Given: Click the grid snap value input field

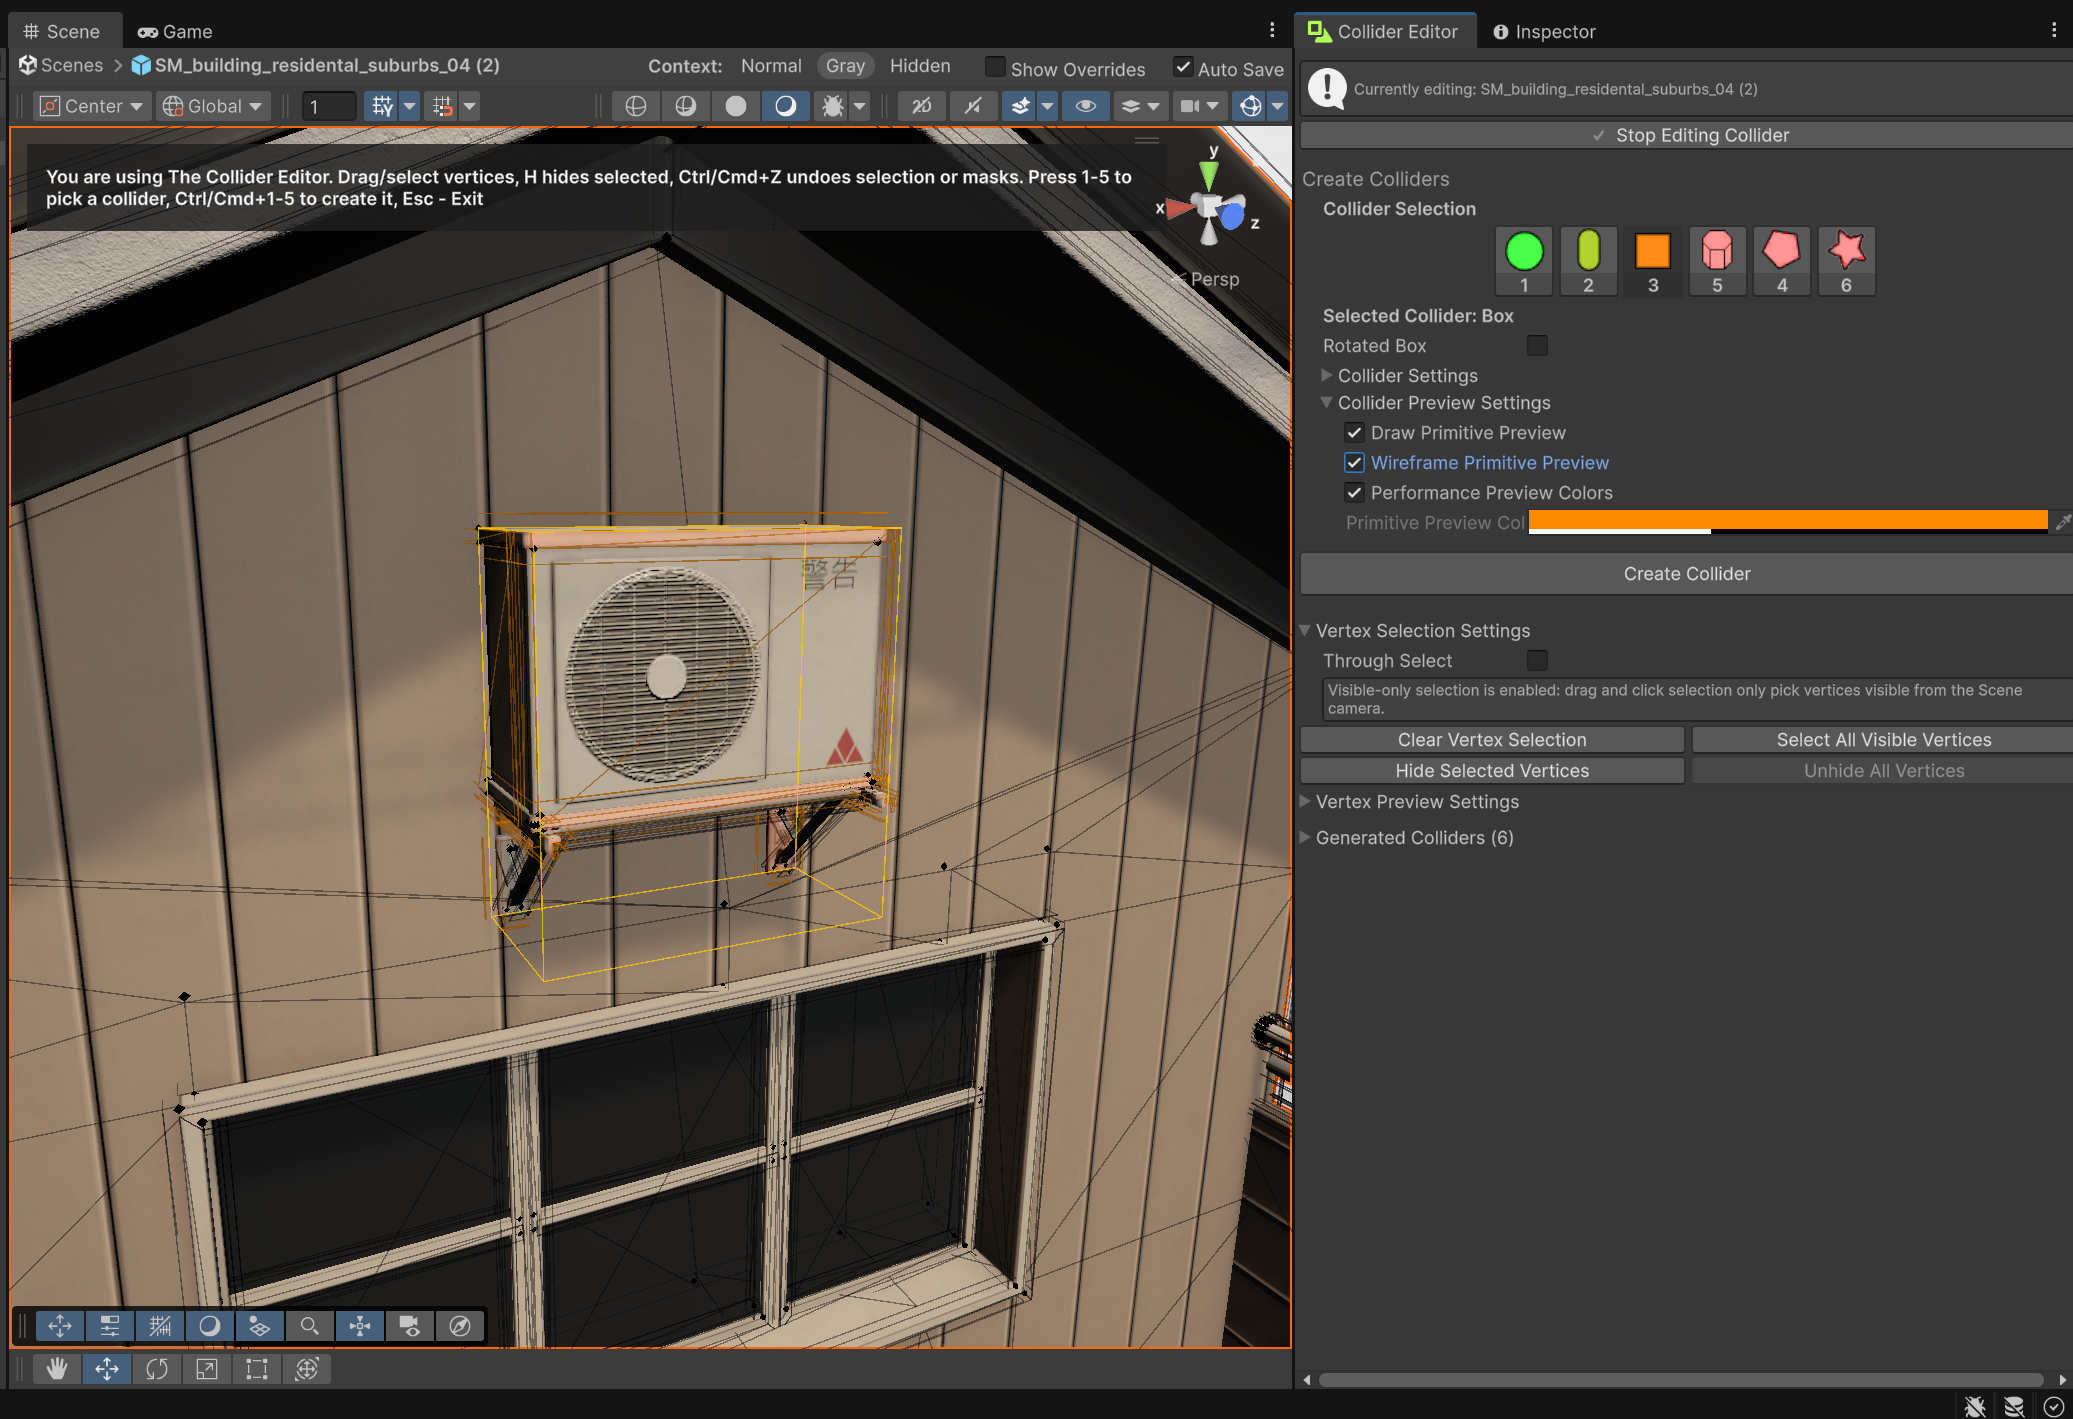Looking at the screenshot, I should tap(328, 106).
